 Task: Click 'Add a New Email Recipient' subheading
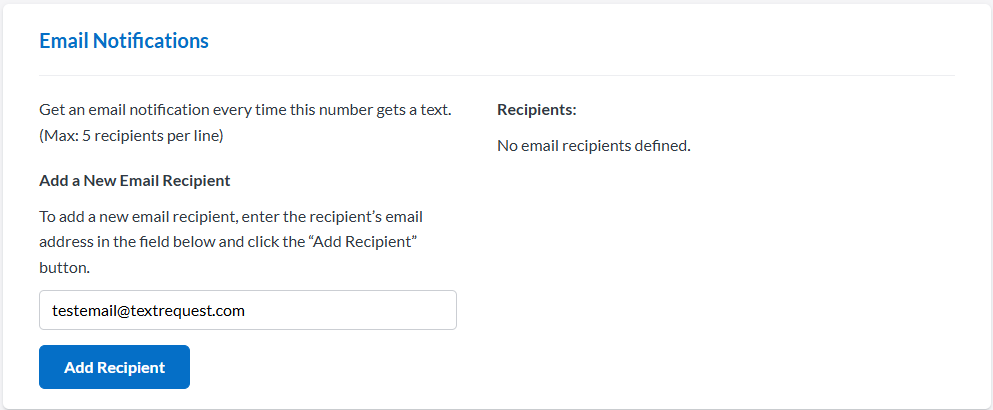pos(134,181)
